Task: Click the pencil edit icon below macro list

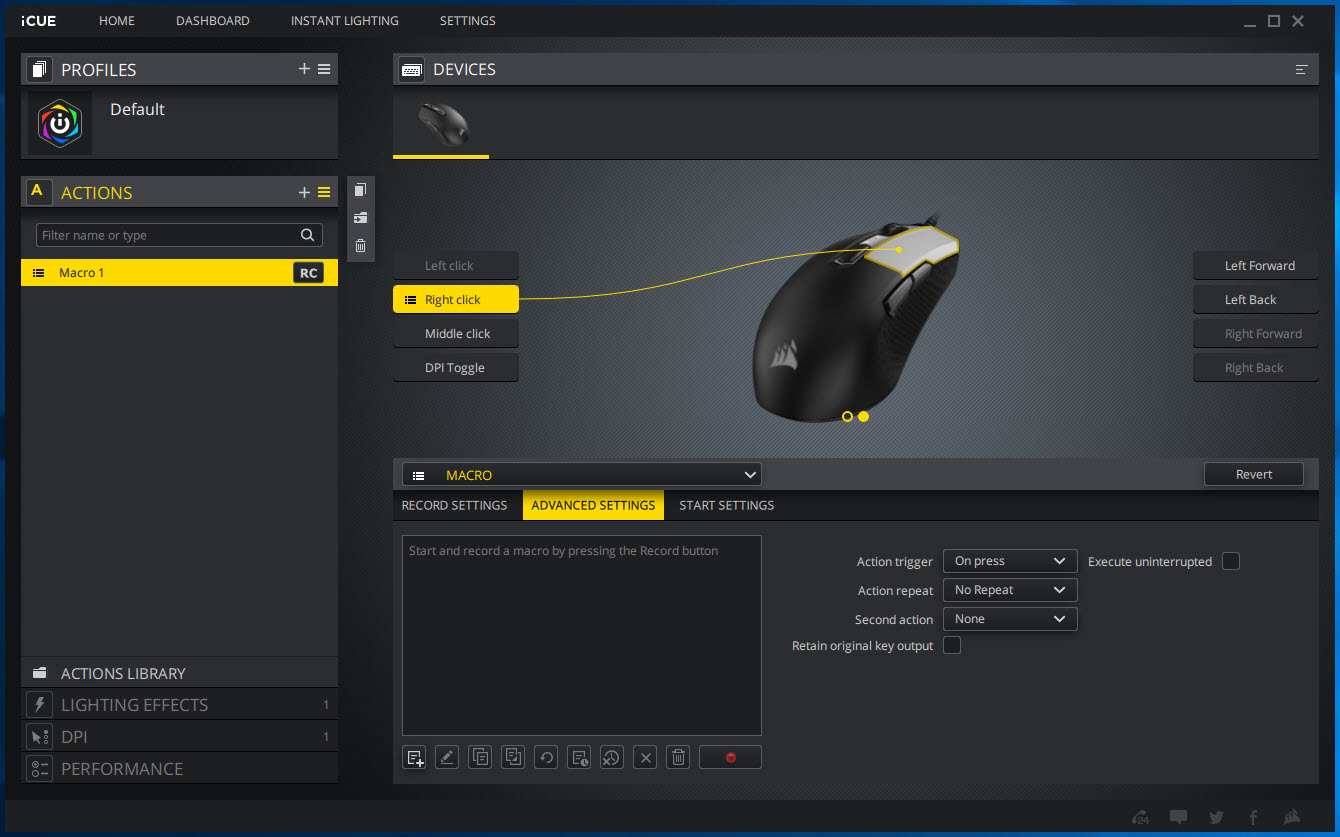Action: coord(447,757)
